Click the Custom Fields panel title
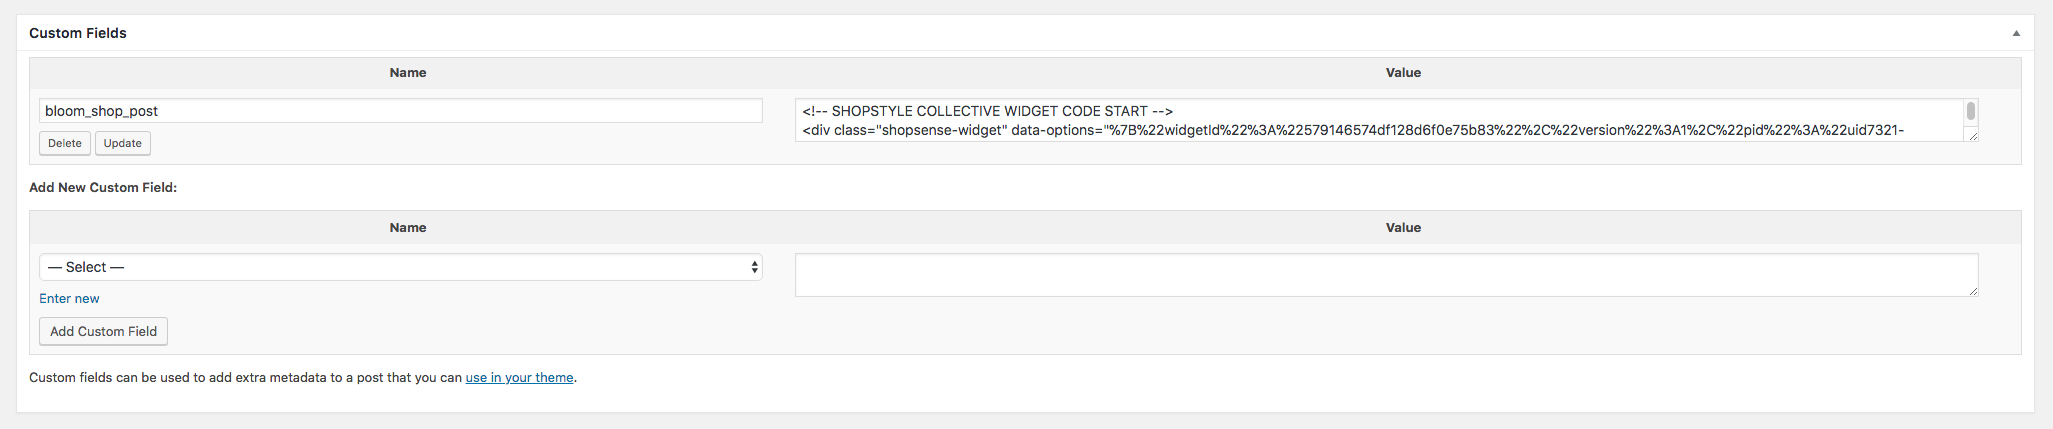2053x429 pixels. [78, 33]
